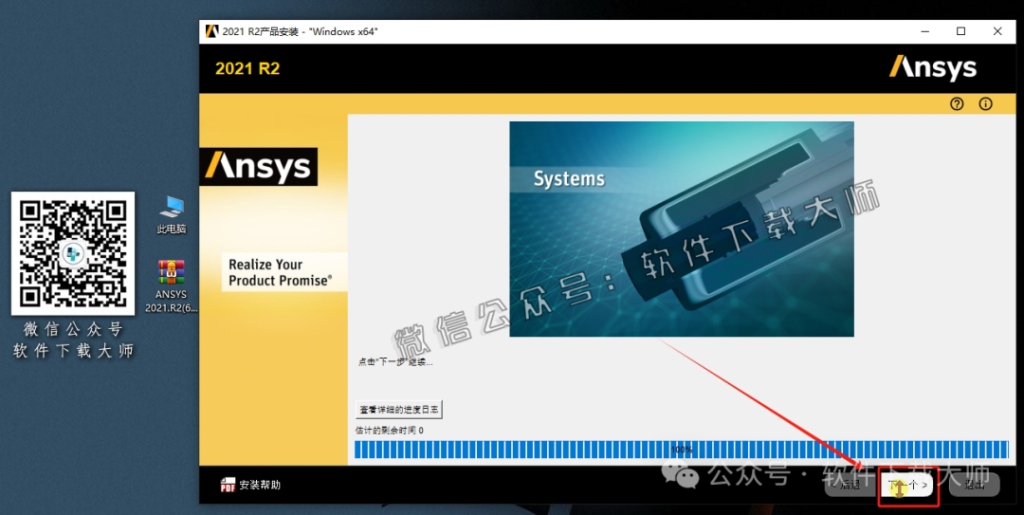
Task: Click 'Realize Your Product Promise' text
Action: (280, 273)
